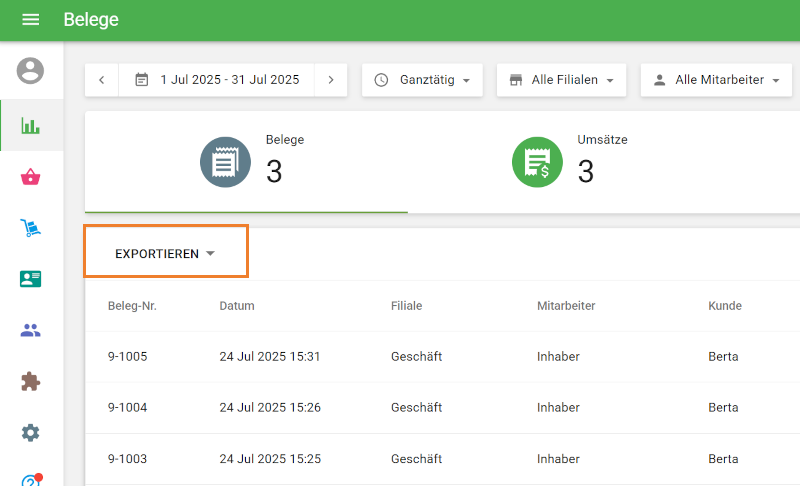Go to next date period
The width and height of the screenshot is (800, 486).
point(331,80)
